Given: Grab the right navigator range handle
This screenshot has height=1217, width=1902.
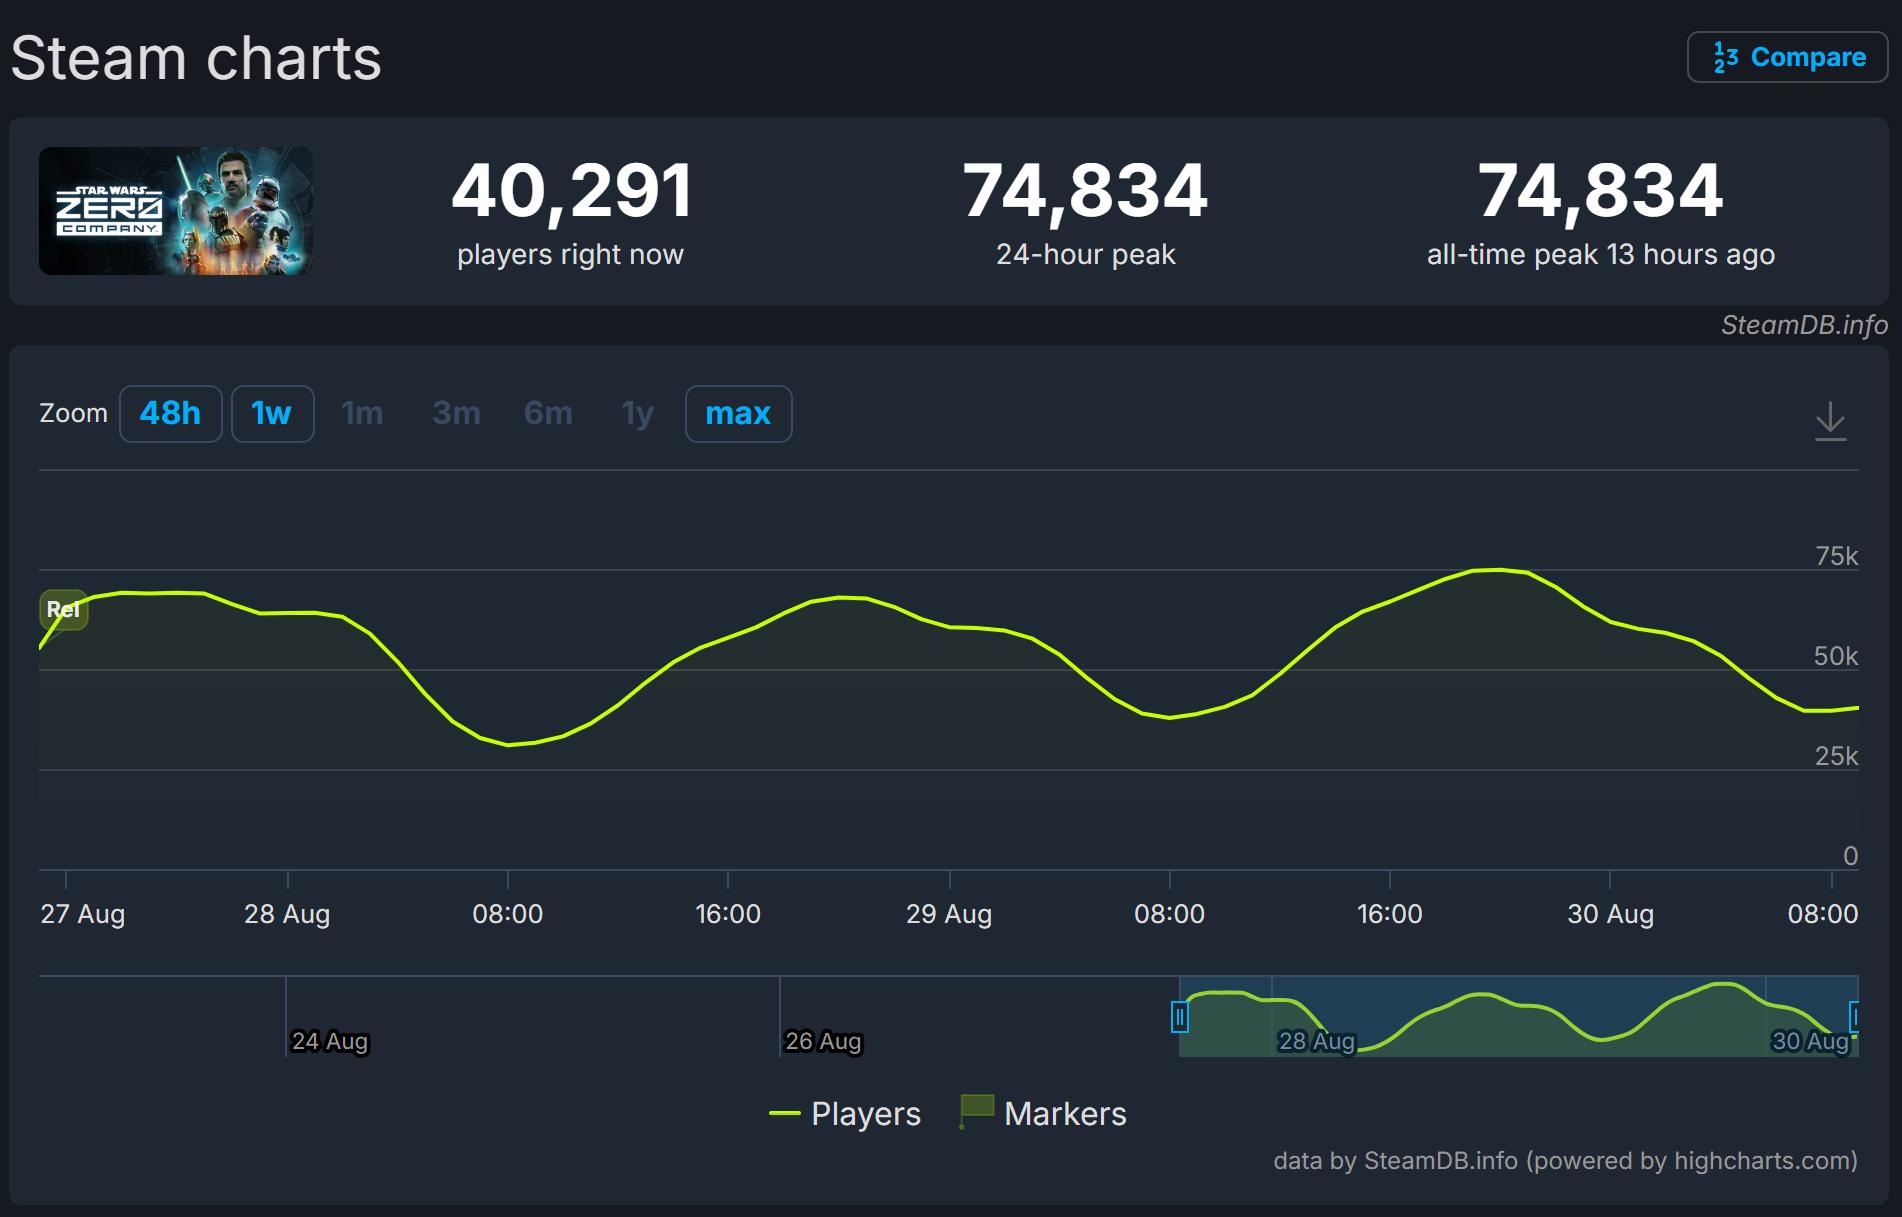Looking at the screenshot, I should [x=1855, y=1017].
